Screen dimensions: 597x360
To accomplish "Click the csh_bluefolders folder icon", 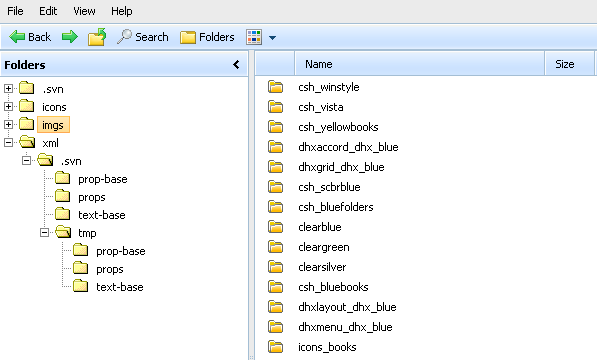I will [x=275, y=207].
